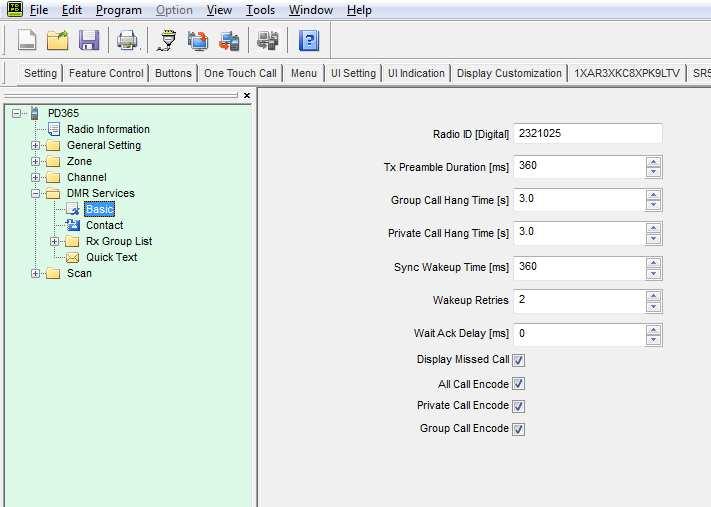Click the blue Help question mark icon
The image size is (711, 507).
[309, 40]
